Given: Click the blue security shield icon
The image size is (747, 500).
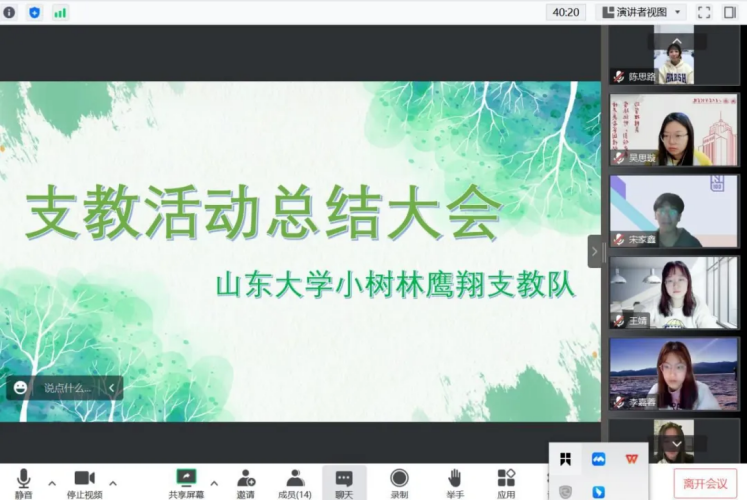Looking at the screenshot, I should [x=35, y=12].
